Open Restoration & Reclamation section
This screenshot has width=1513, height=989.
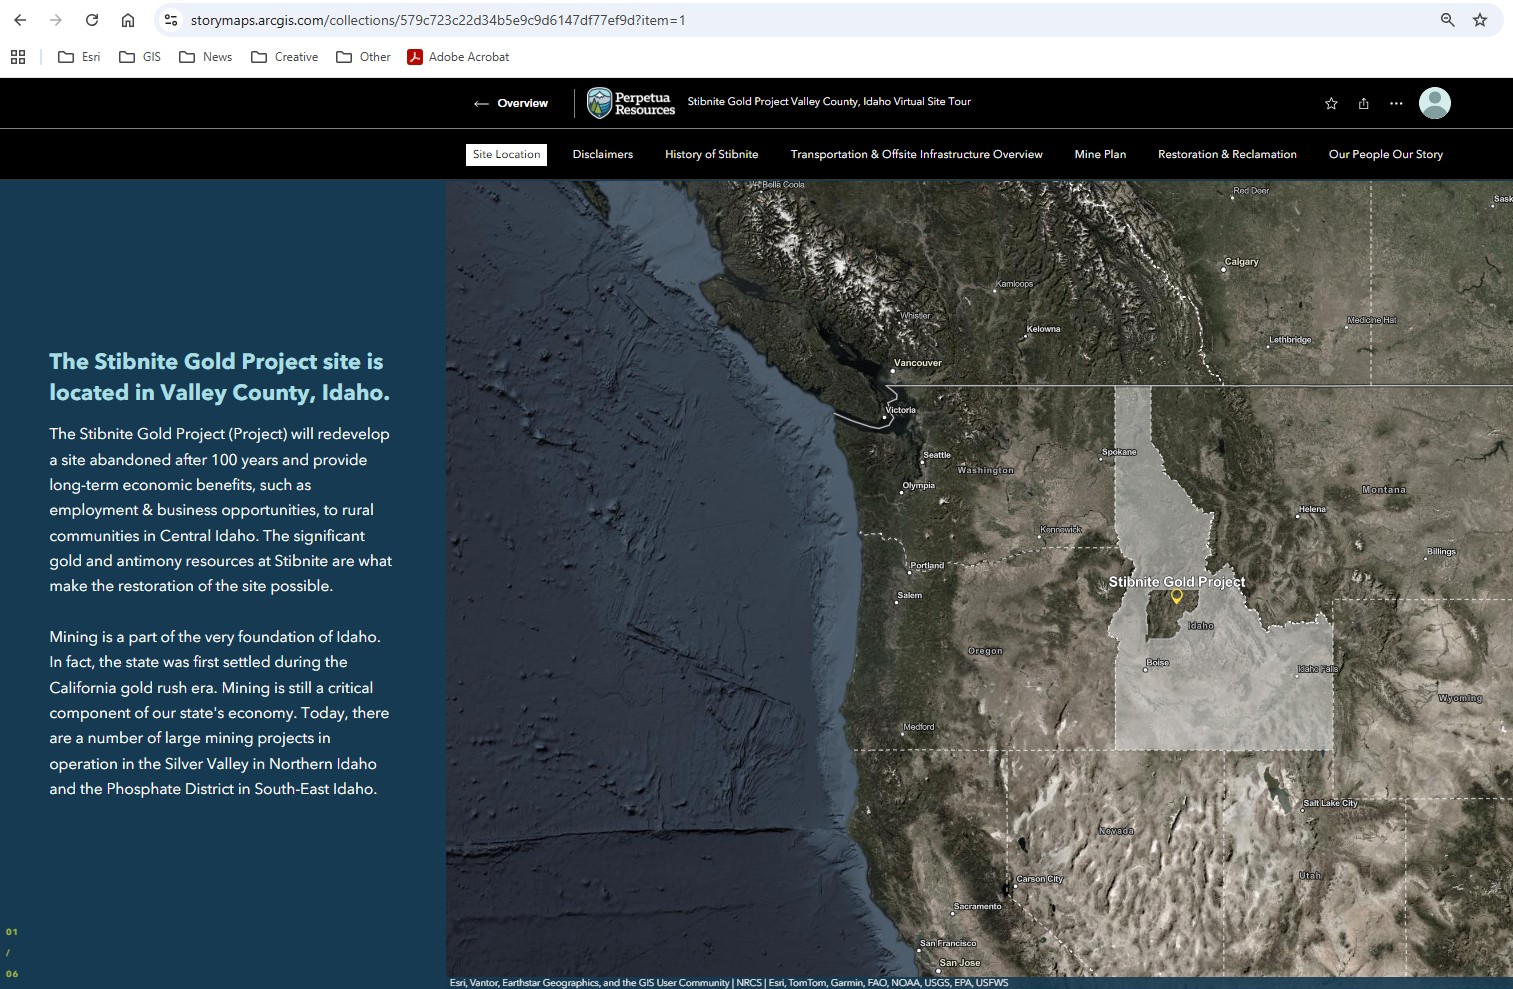point(1227,154)
